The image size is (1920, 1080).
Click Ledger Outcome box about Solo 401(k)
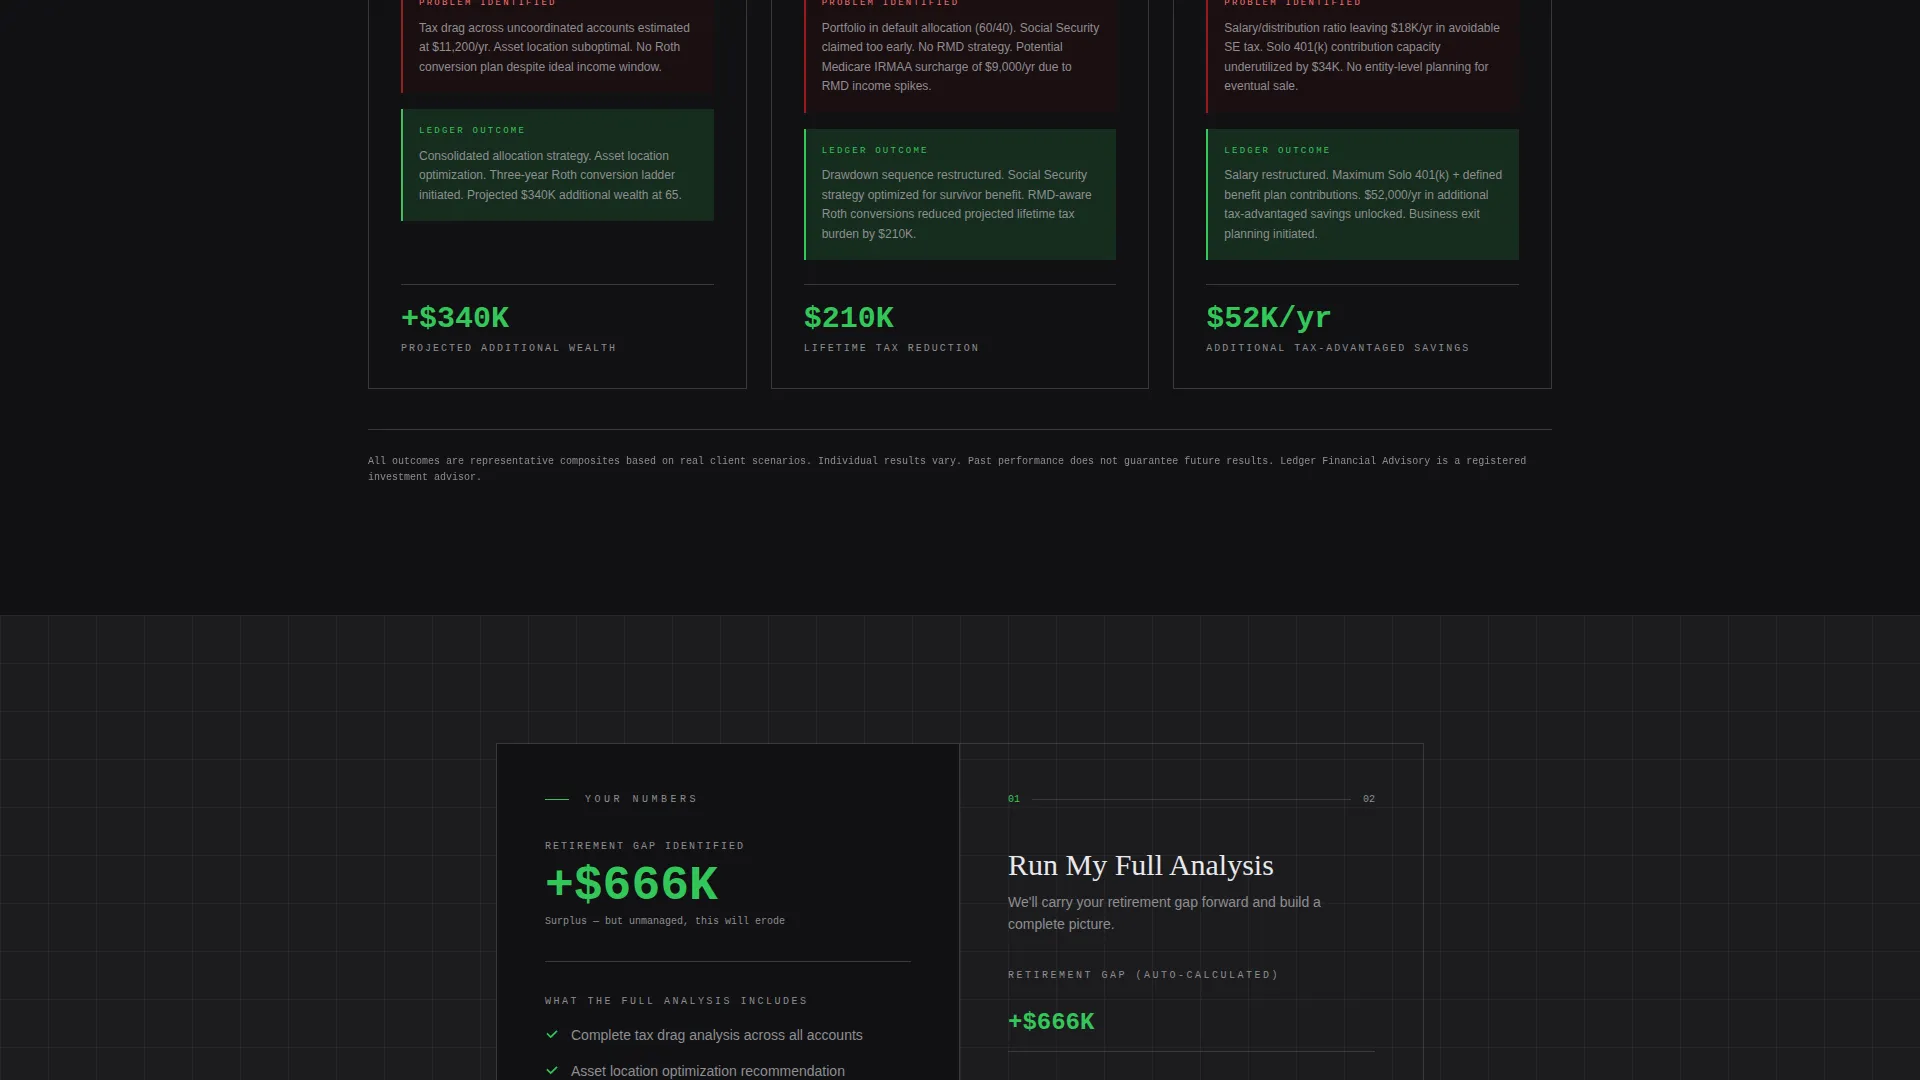click(1362, 194)
